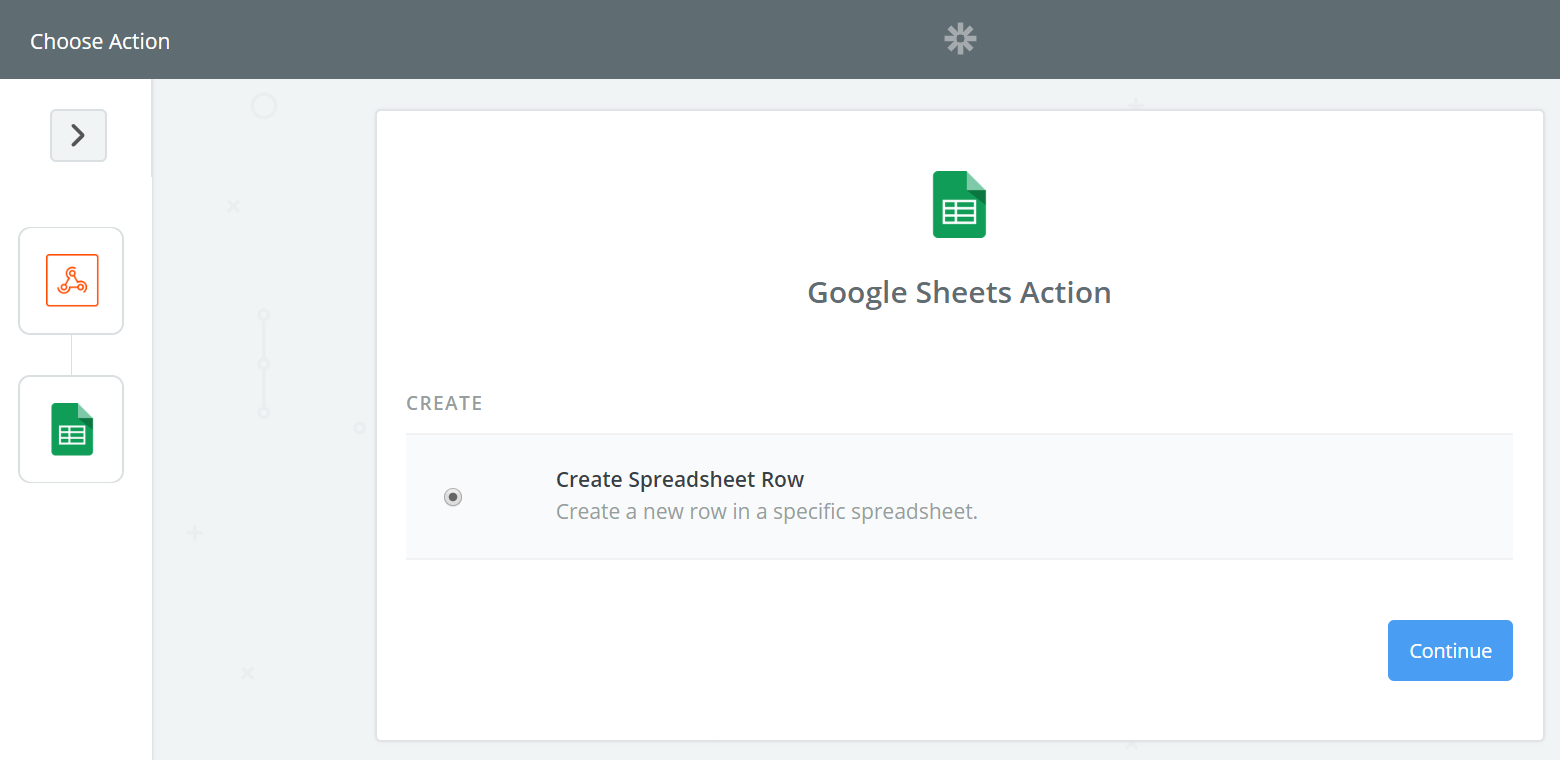The image size is (1560, 760).
Task: Click the large Google Sheets icon
Action: (959, 204)
